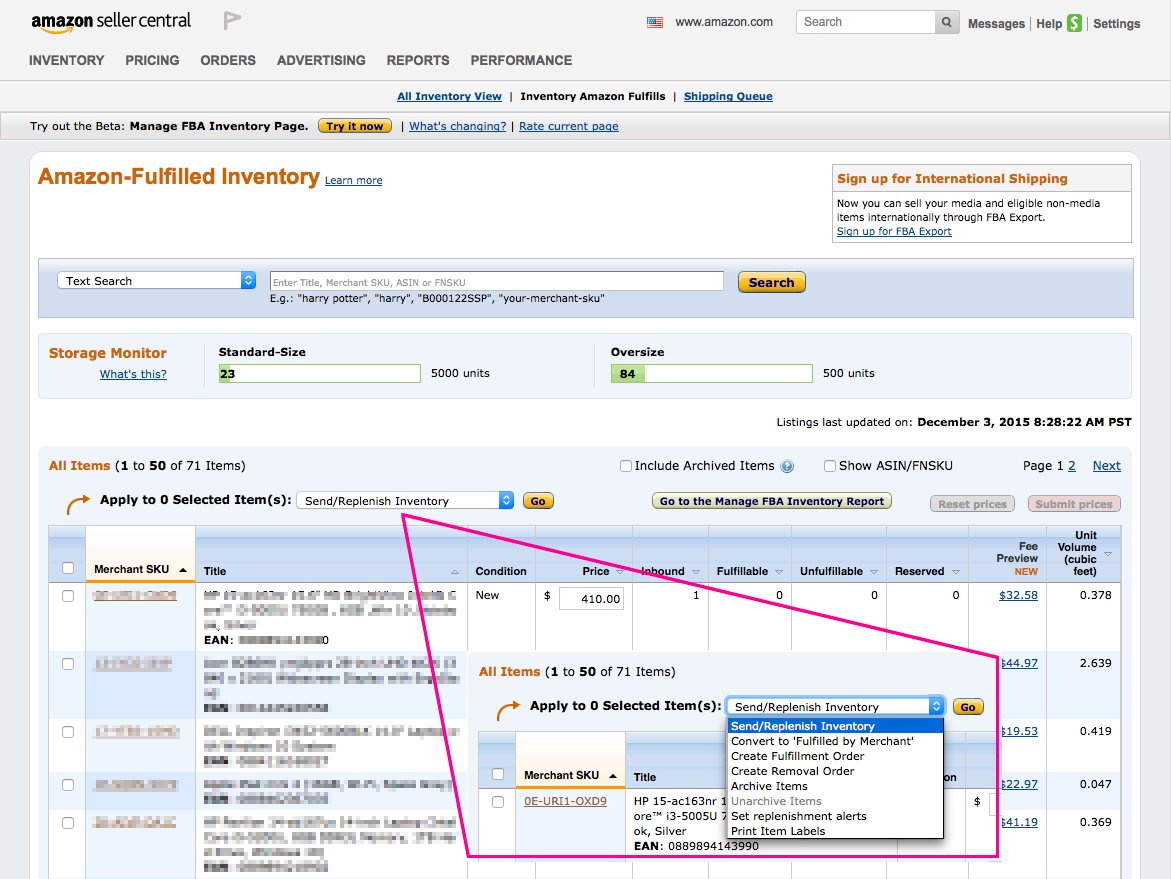Click the Fulfillable column sort arrow
Screen dimensions: 1171x879
[x=778, y=572]
